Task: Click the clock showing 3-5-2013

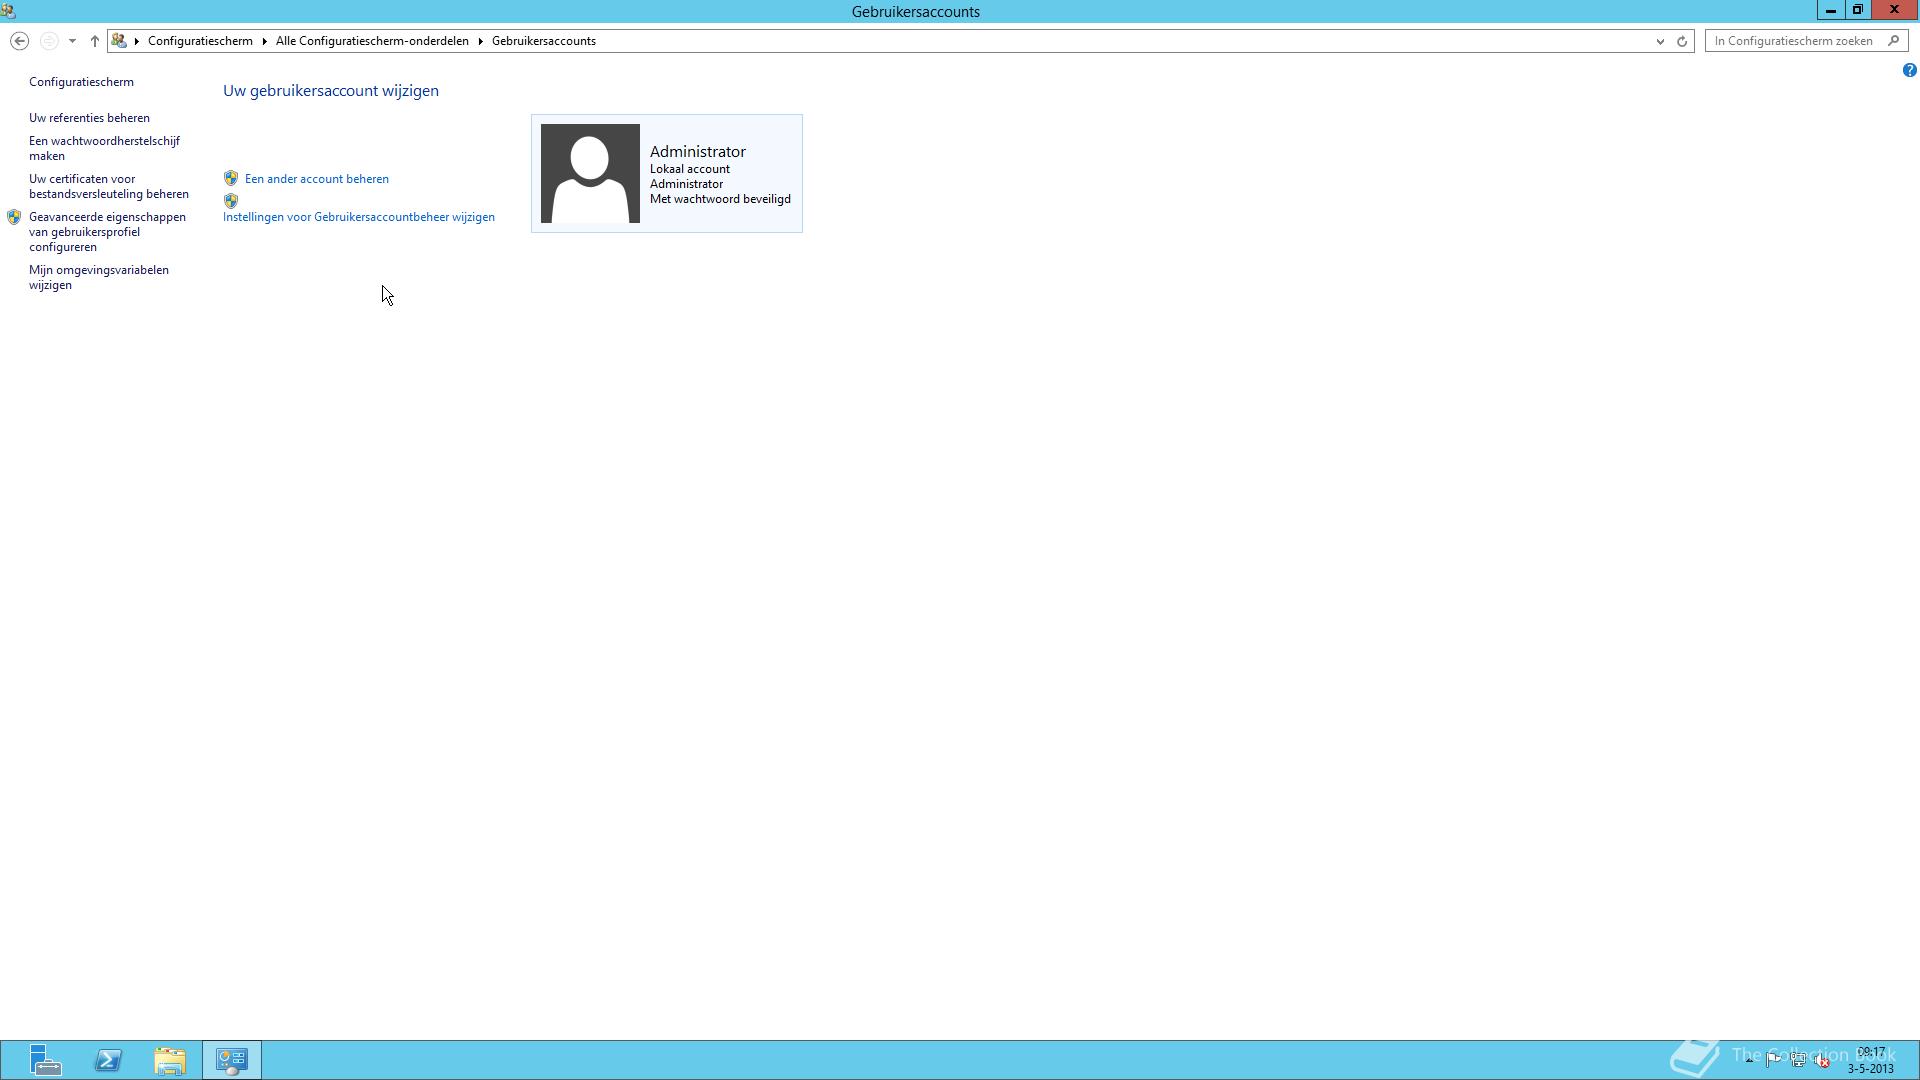Action: (x=1870, y=1061)
